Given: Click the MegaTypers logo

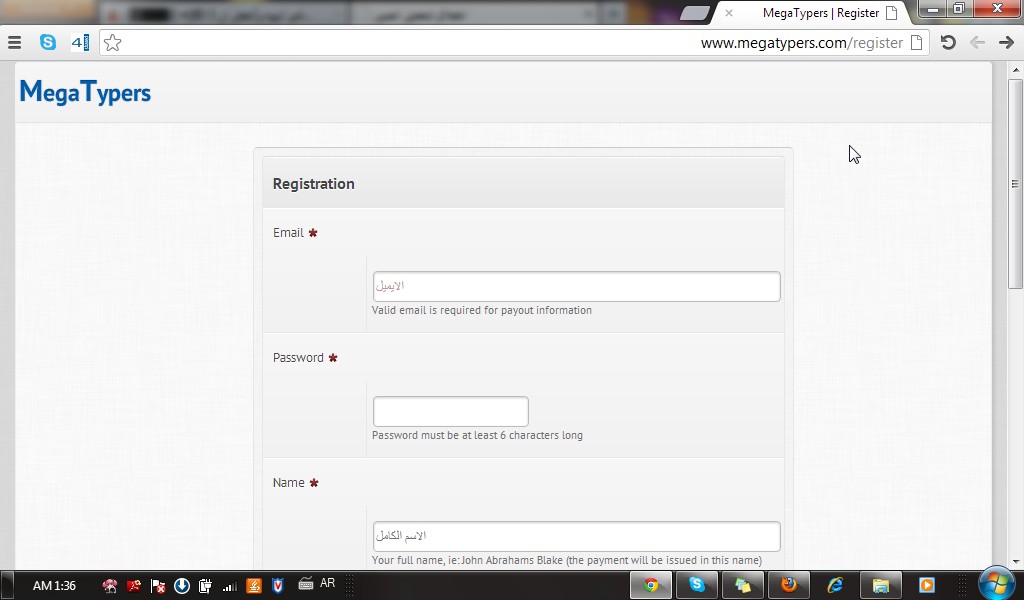Looking at the screenshot, I should pos(86,92).
